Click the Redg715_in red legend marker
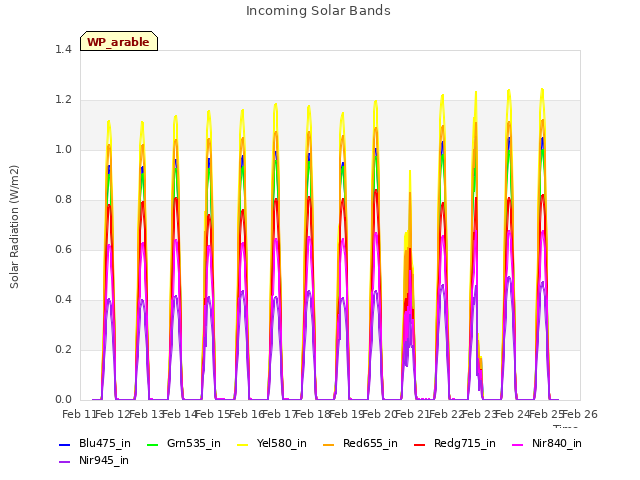Image resolution: width=640 pixels, height=480 pixels. tap(420, 444)
